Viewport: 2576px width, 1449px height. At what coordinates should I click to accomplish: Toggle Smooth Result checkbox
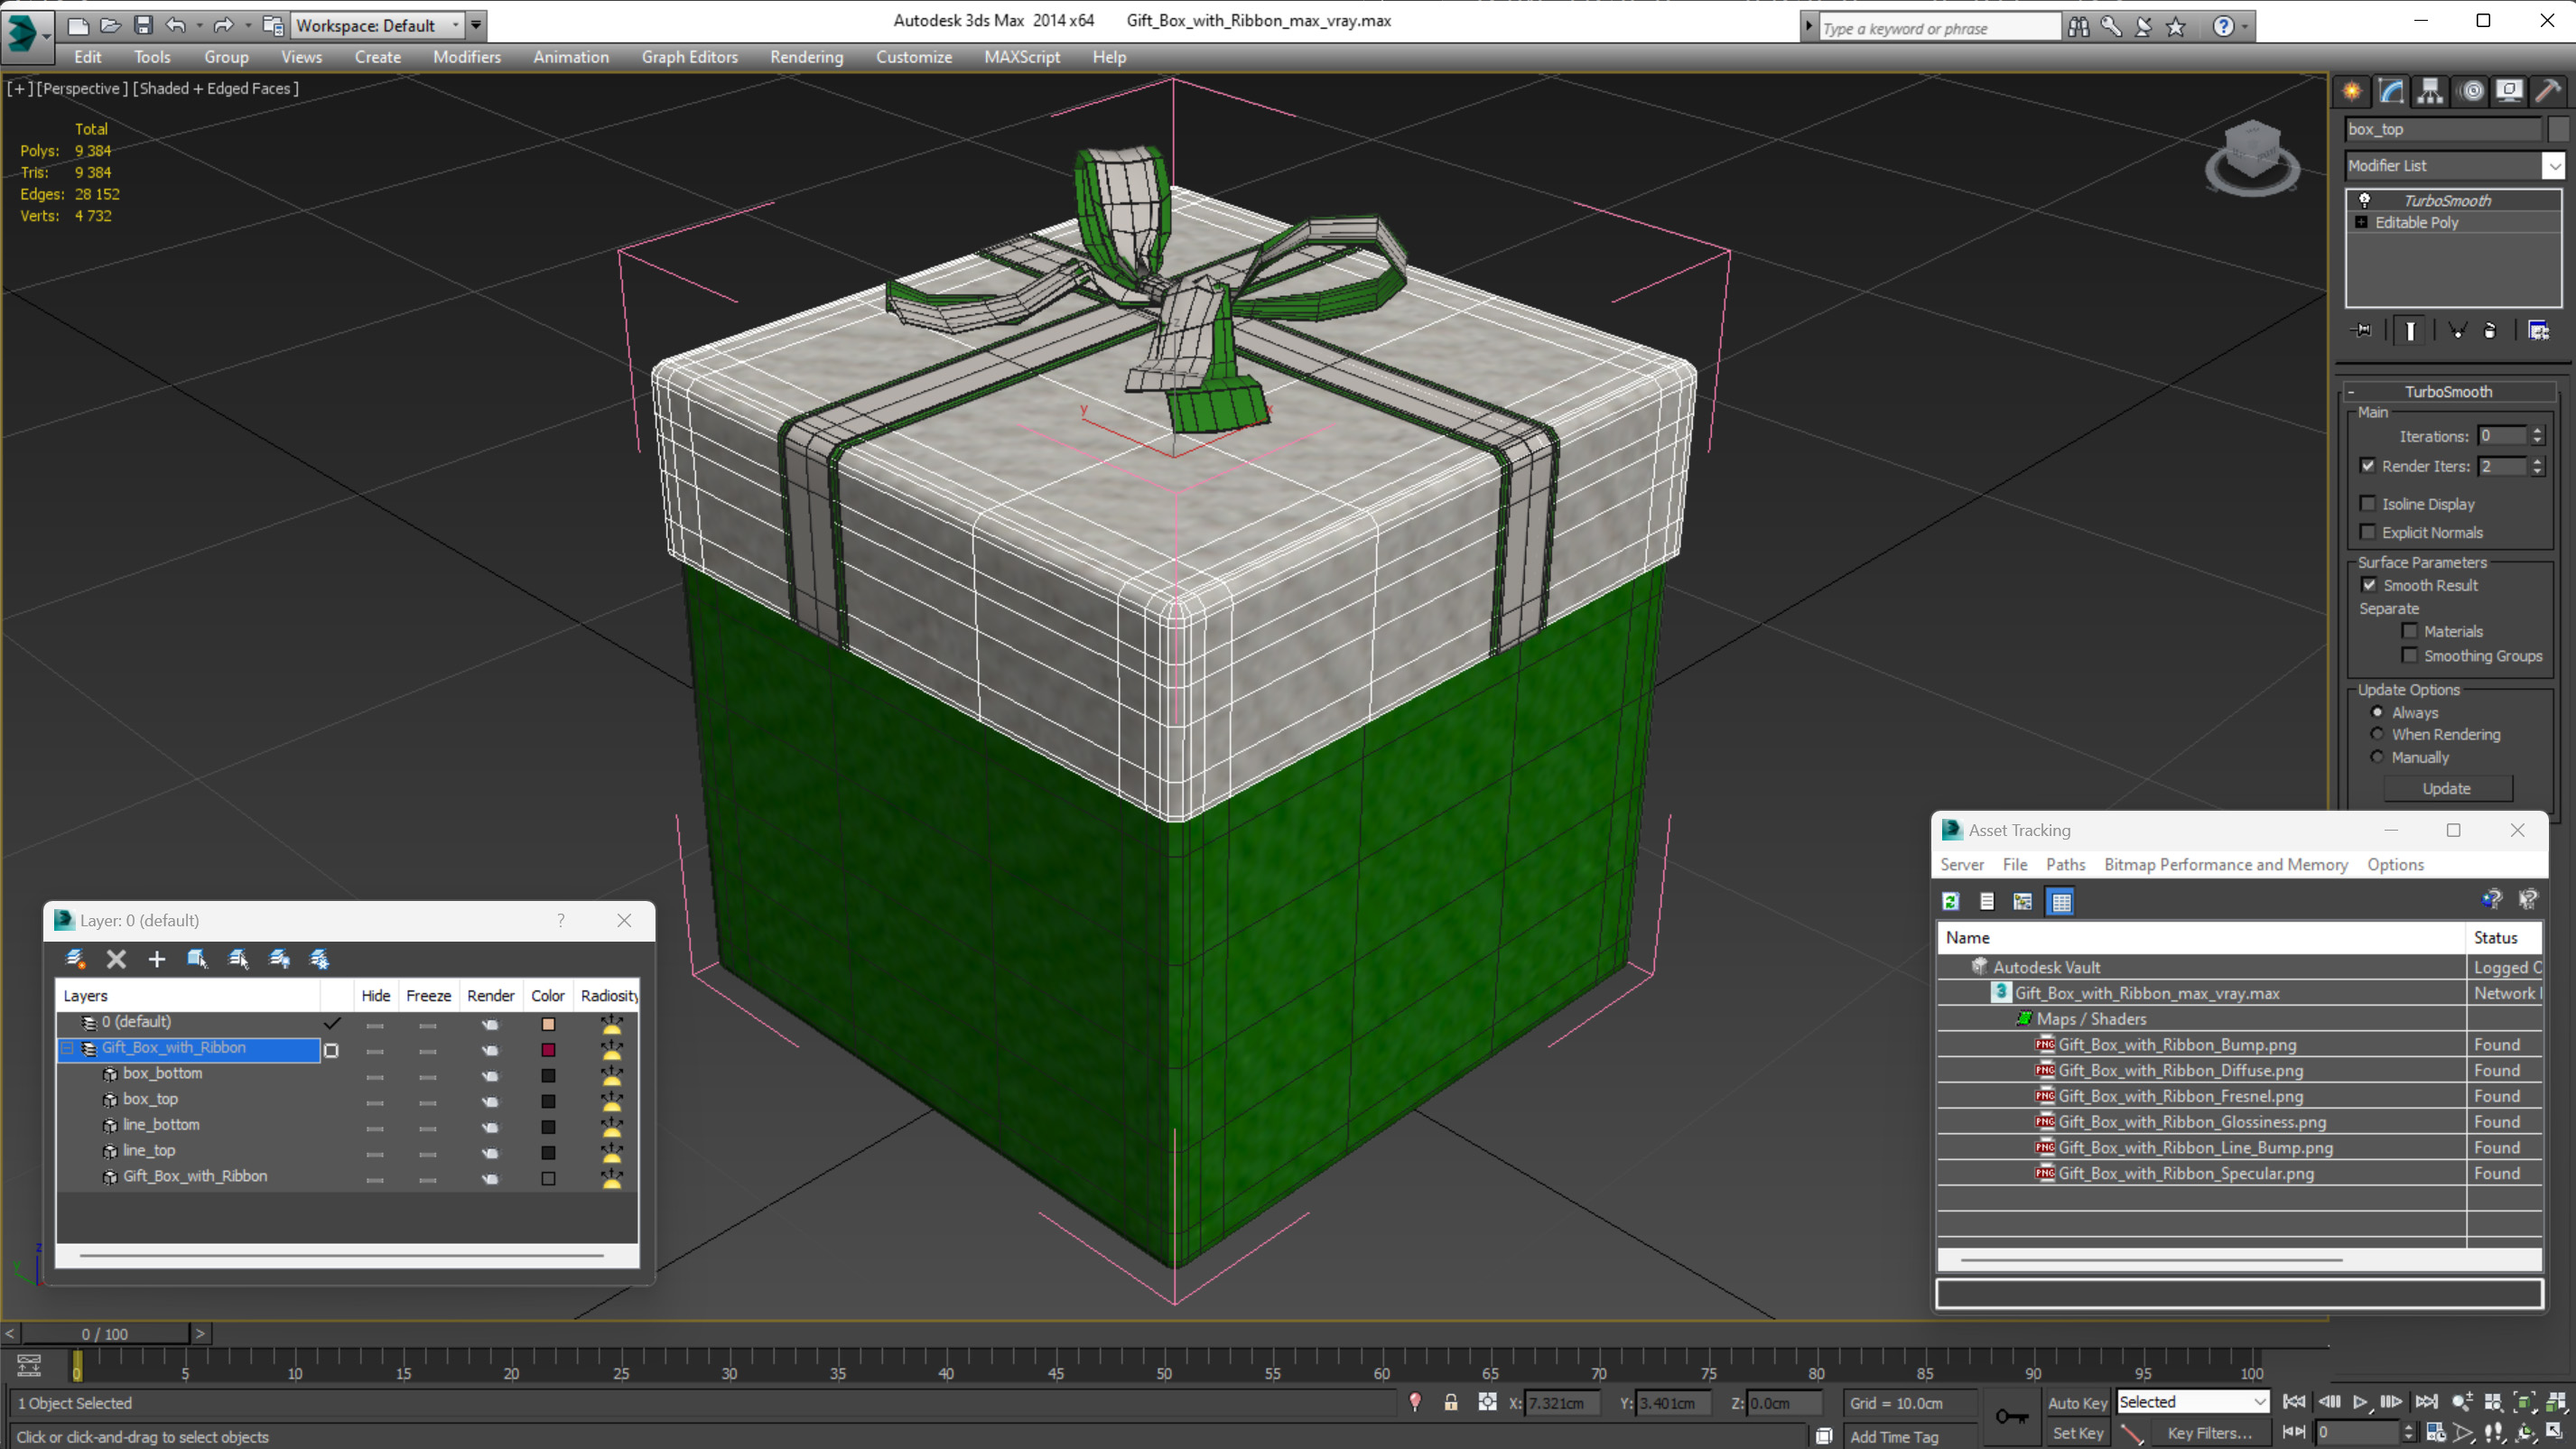[2369, 585]
